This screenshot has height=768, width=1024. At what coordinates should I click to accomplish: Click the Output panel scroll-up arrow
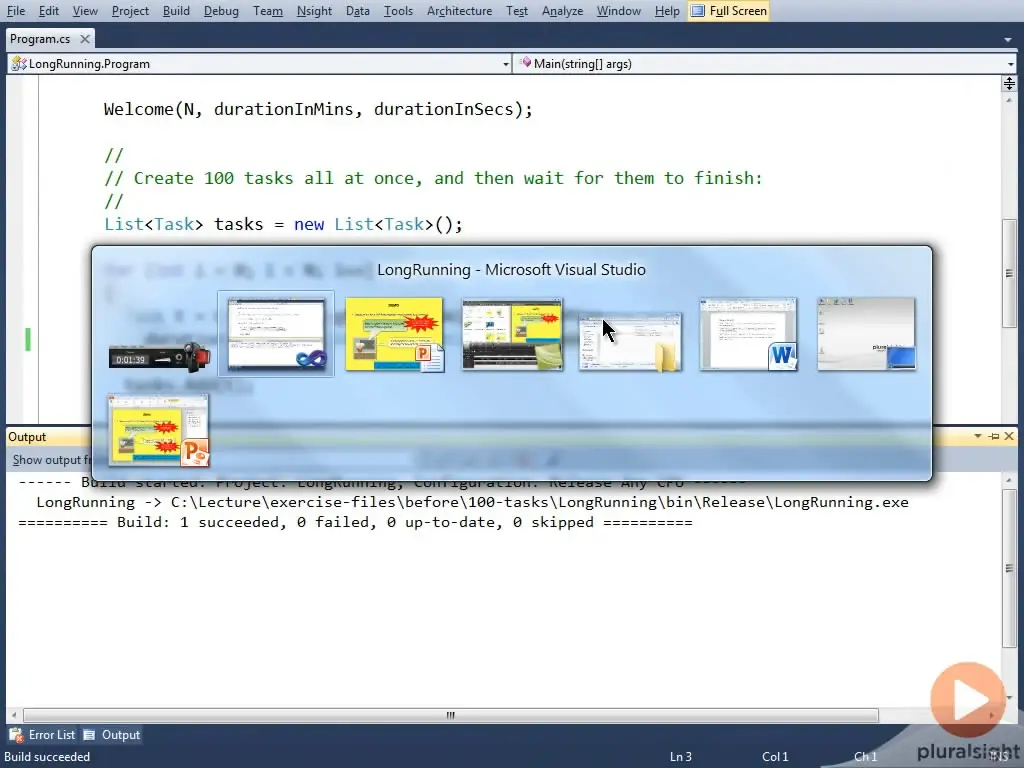(1009, 481)
